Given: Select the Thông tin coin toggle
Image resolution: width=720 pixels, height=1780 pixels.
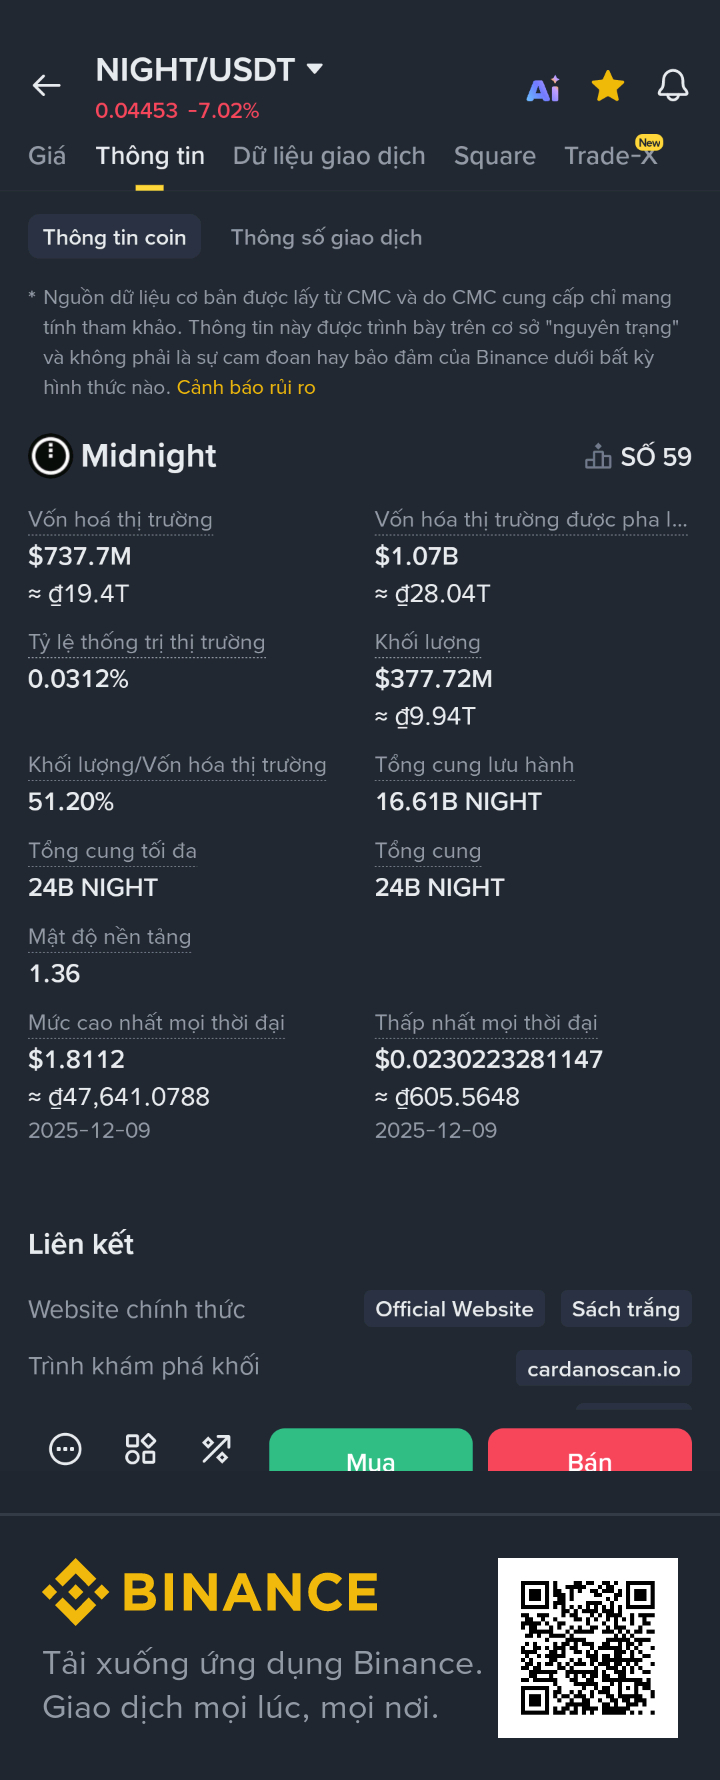Looking at the screenshot, I should [114, 237].
